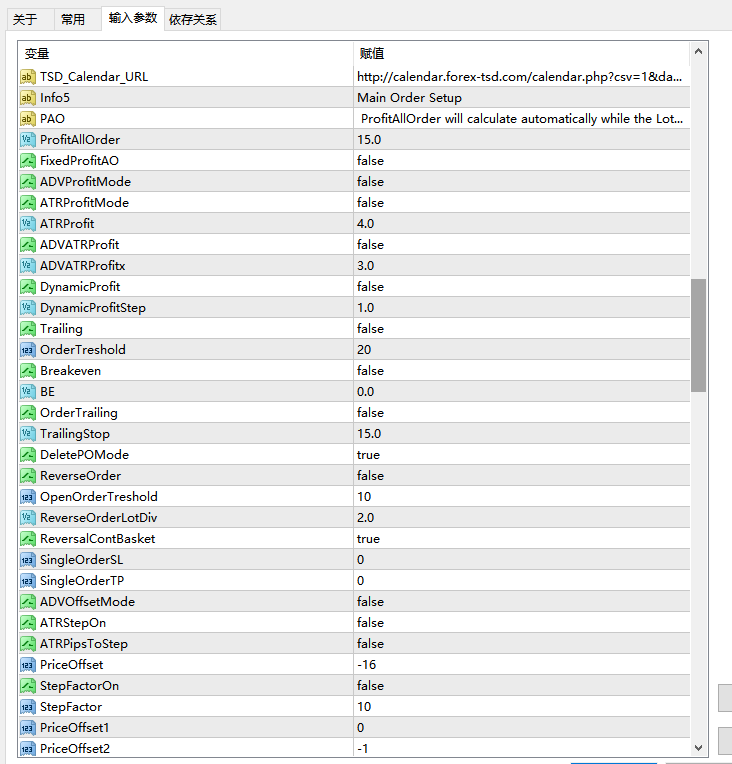Click the bool icon for DynamicProfit
The width and height of the screenshot is (732, 764).
(28, 286)
